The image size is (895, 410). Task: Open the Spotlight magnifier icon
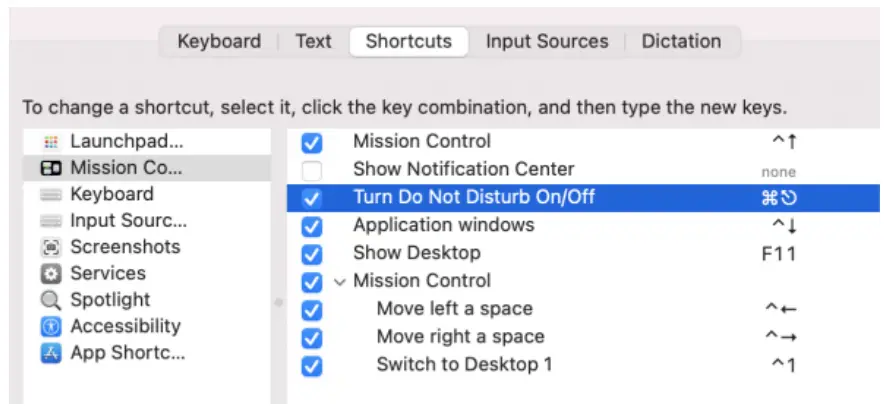[x=51, y=300]
